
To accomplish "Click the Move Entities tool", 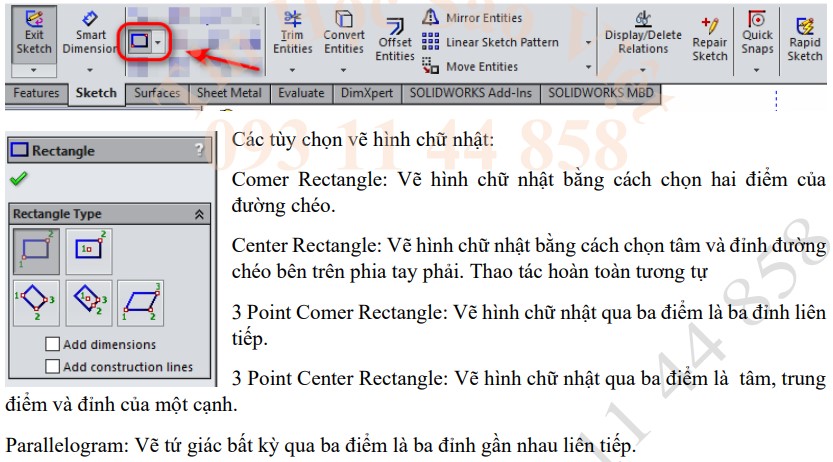I will click(470, 66).
